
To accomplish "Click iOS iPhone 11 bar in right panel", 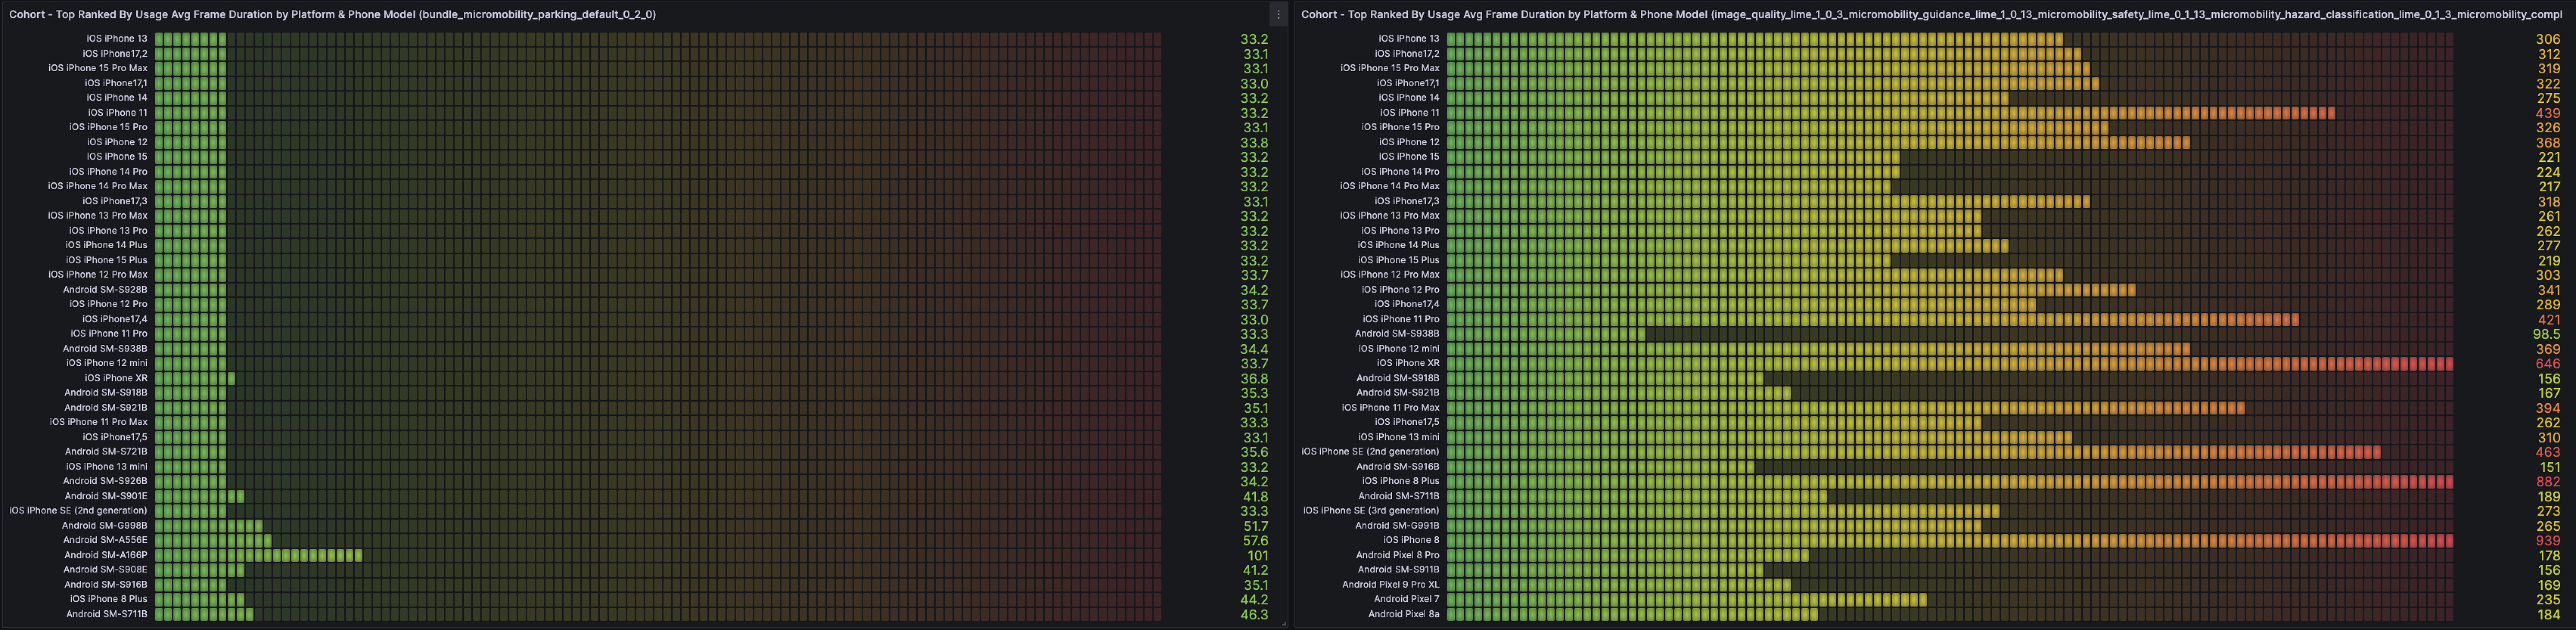I will 1890,113.
